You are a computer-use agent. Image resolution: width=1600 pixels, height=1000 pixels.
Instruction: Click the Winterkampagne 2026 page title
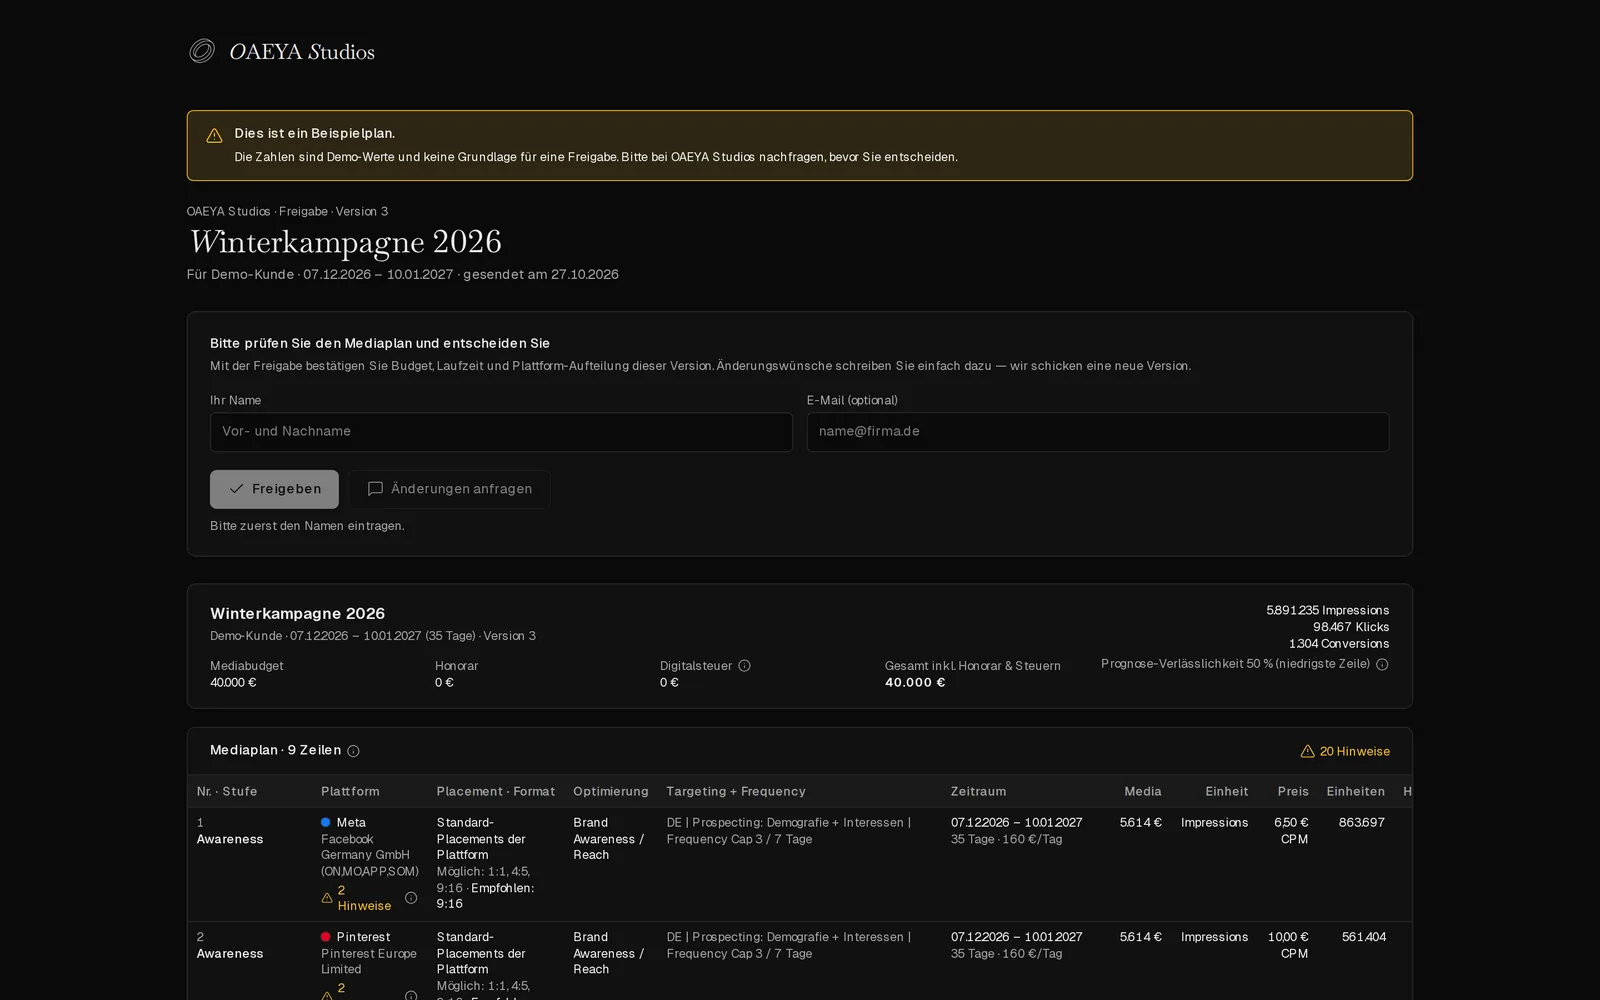(345, 242)
